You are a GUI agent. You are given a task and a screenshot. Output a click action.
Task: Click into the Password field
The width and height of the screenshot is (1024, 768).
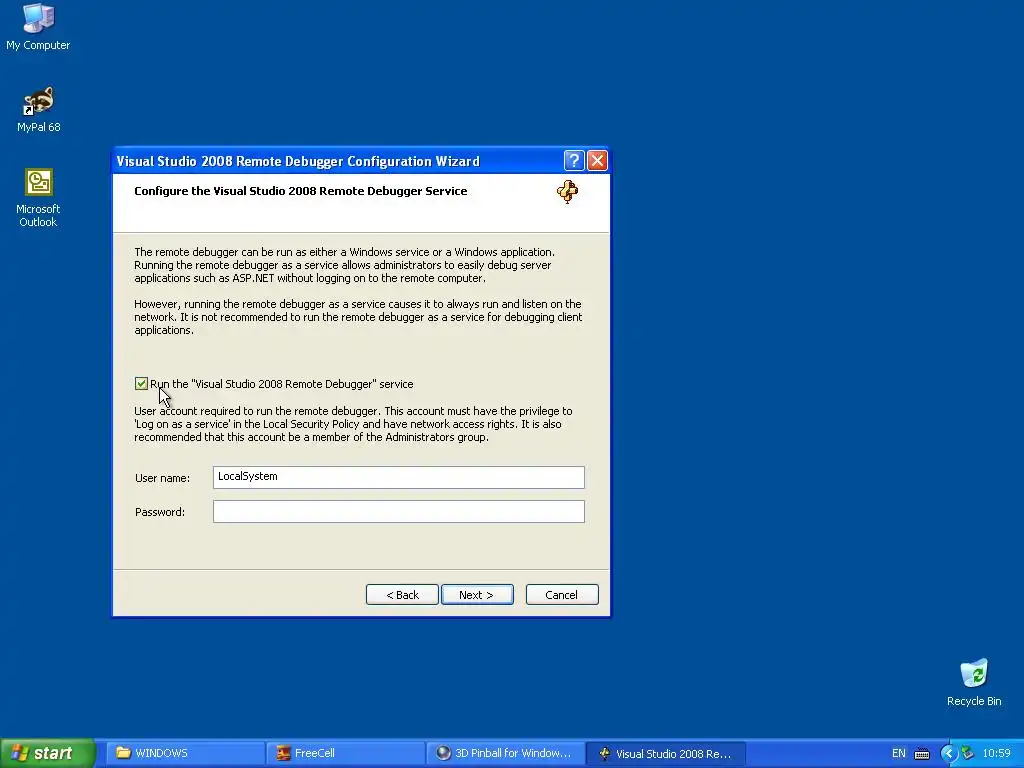[398, 511]
